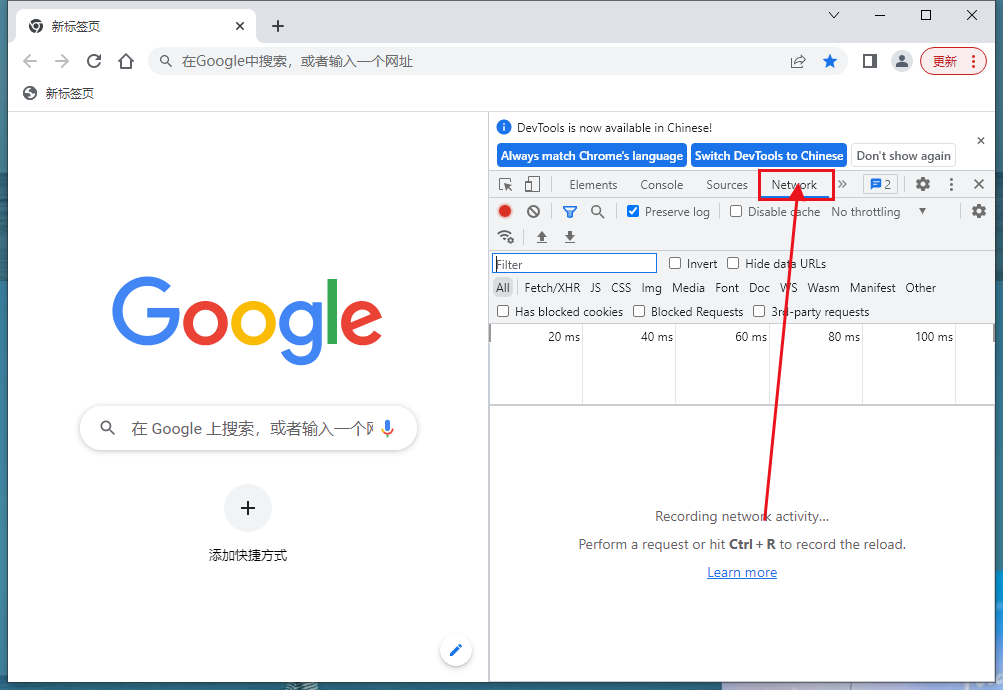The image size is (1003, 690).
Task: Open the No throttling dropdown
Action: [x=878, y=212]
